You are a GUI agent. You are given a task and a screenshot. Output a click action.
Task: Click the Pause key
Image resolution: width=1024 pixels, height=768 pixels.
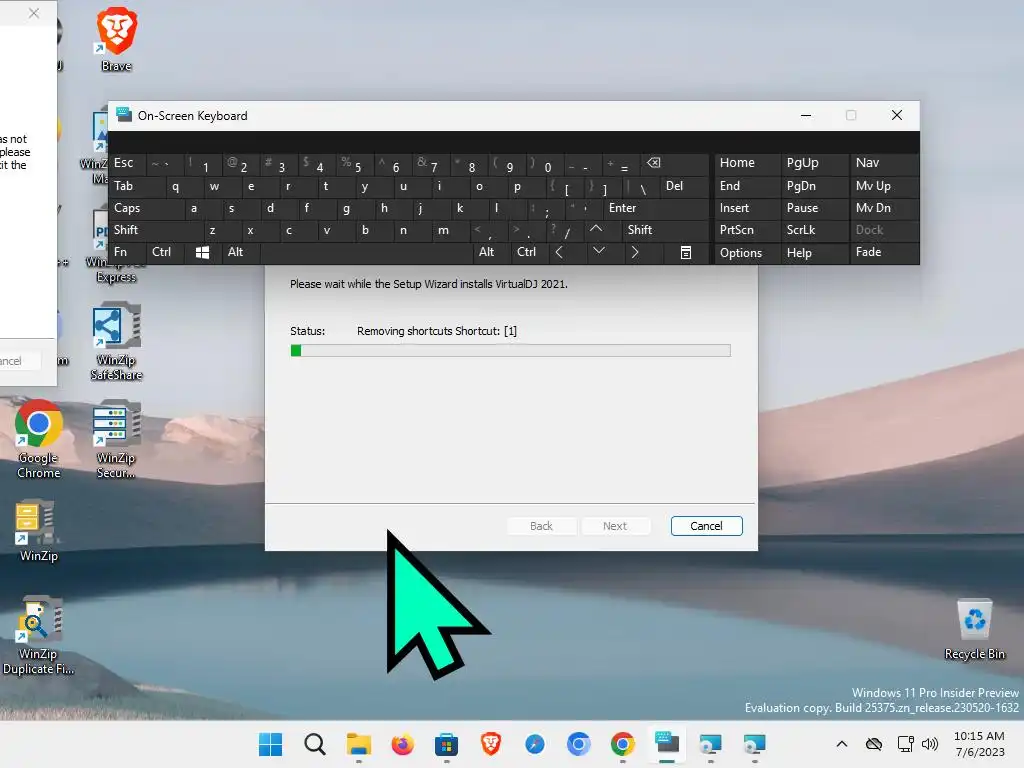[x=813, y=208]
